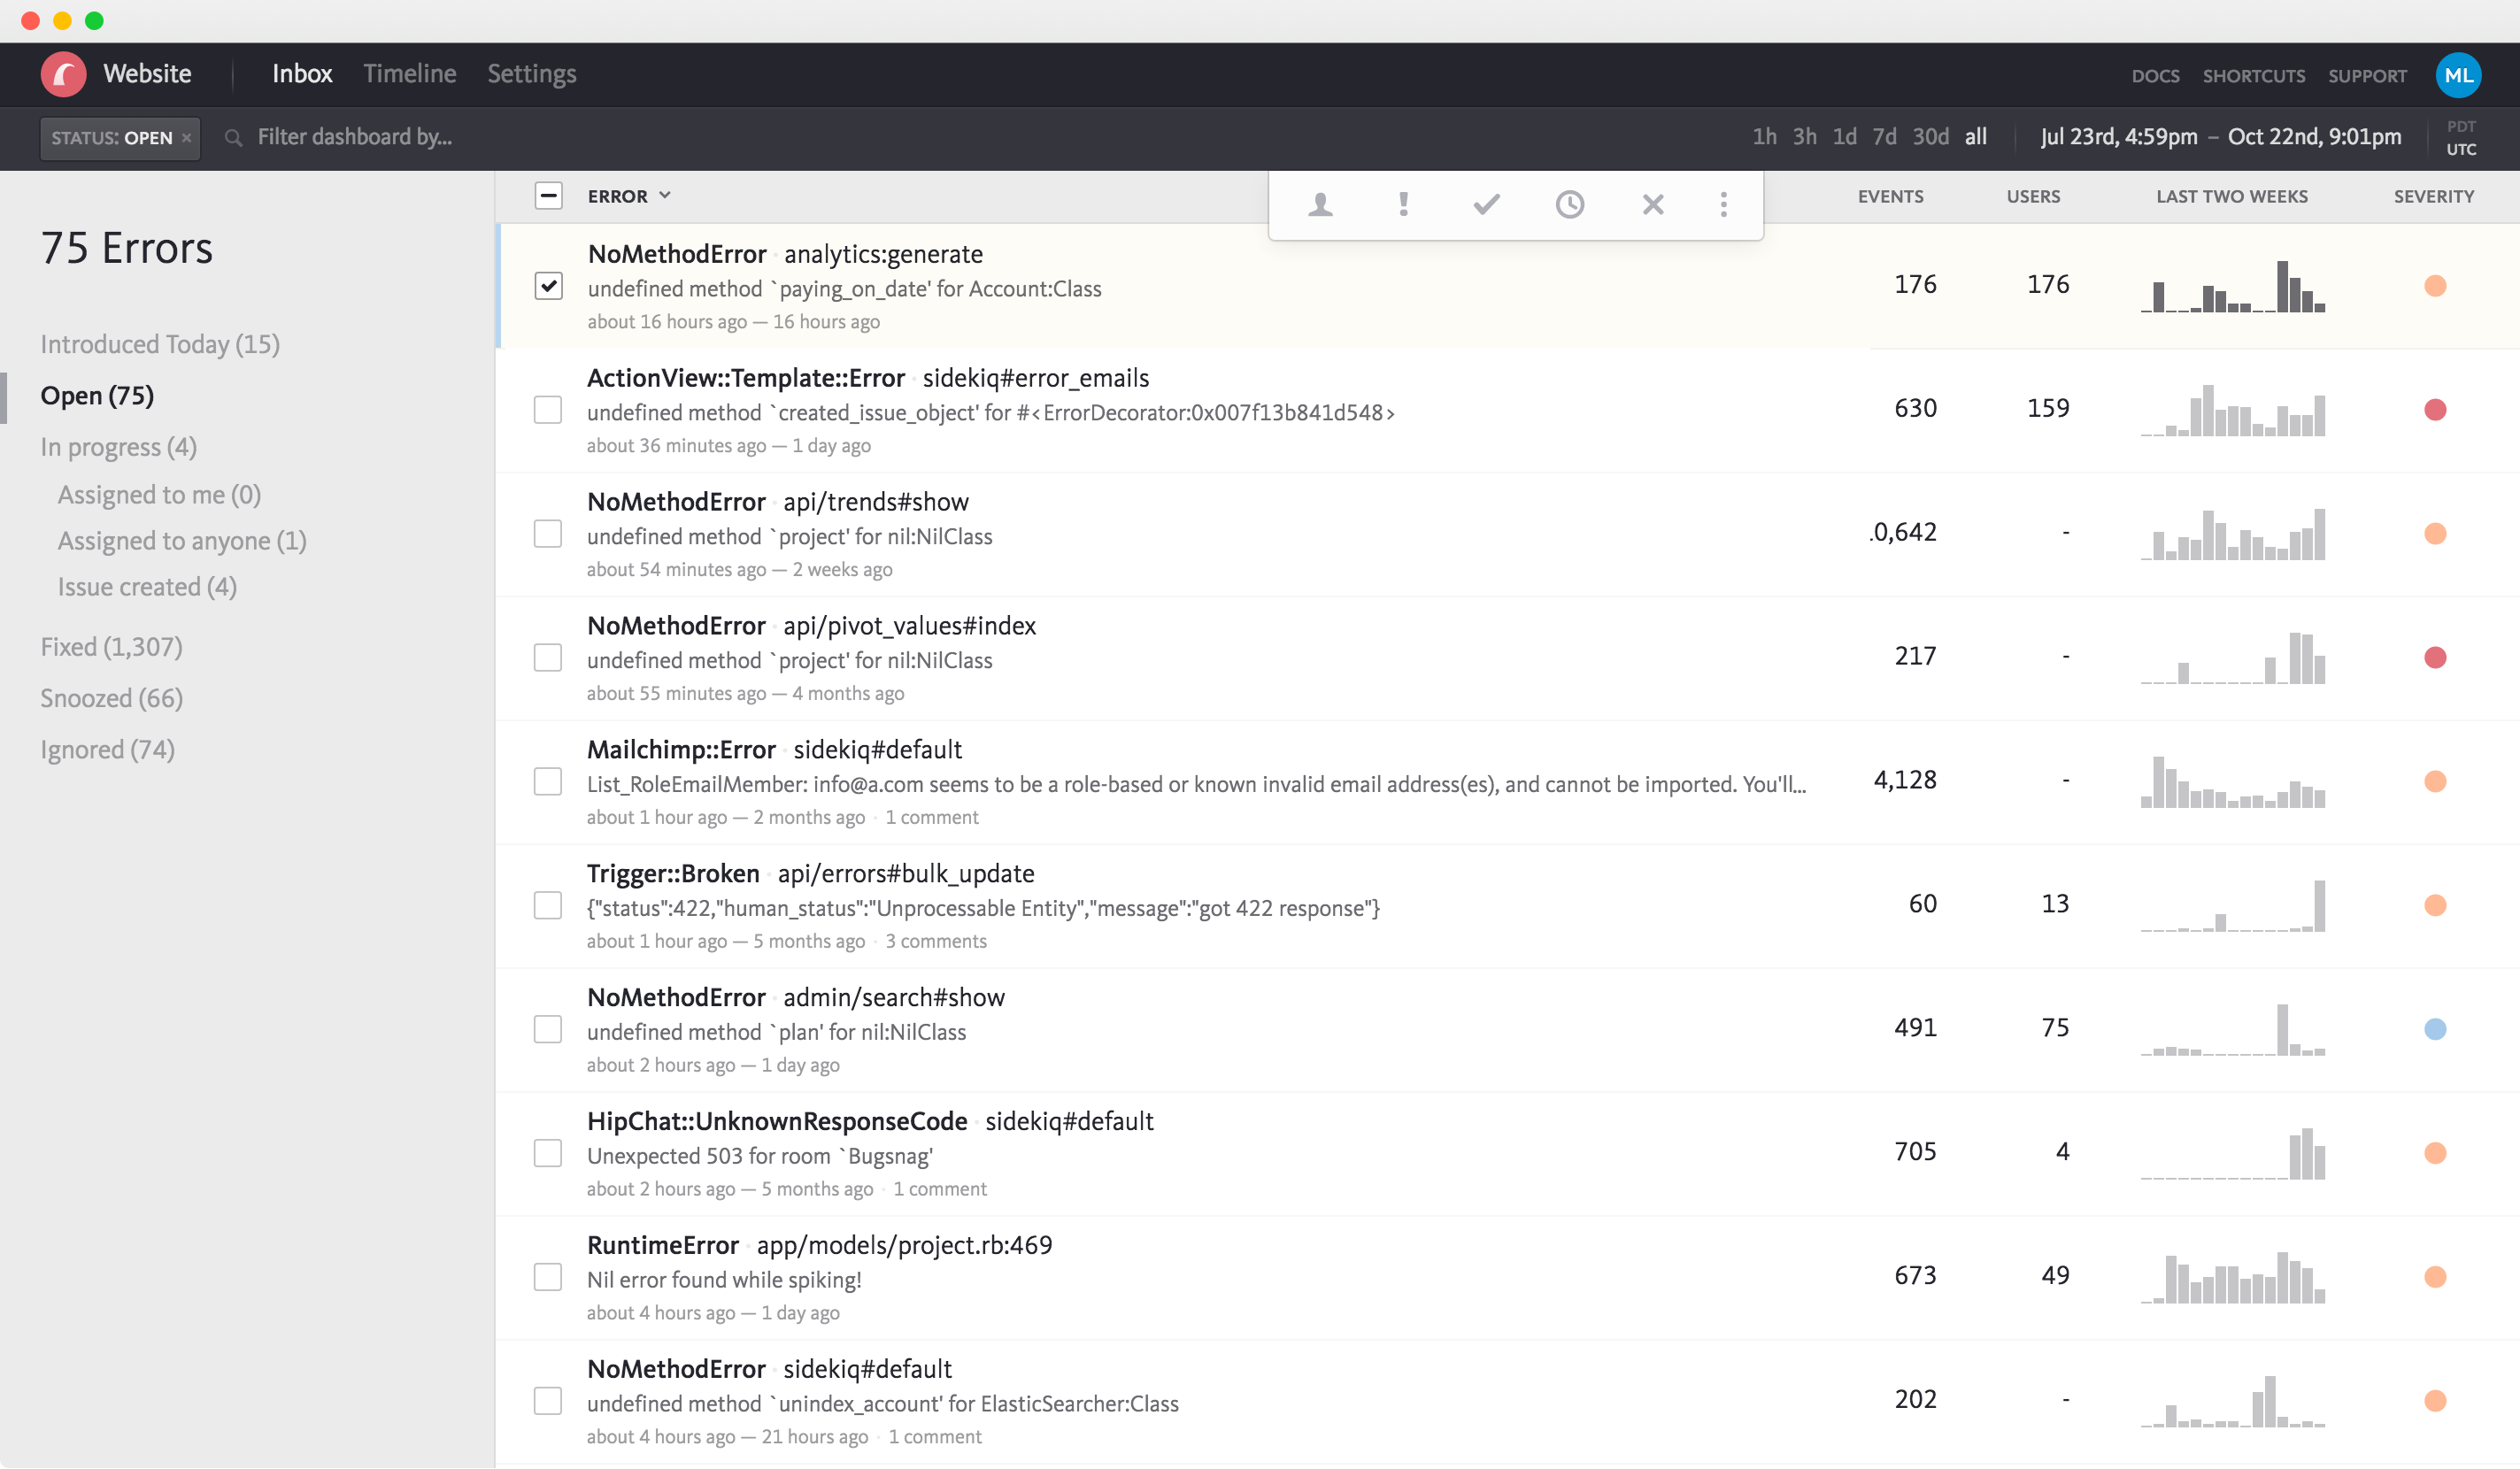
Task: Click the Bugsnag logo icon
Action: (63, 74)
